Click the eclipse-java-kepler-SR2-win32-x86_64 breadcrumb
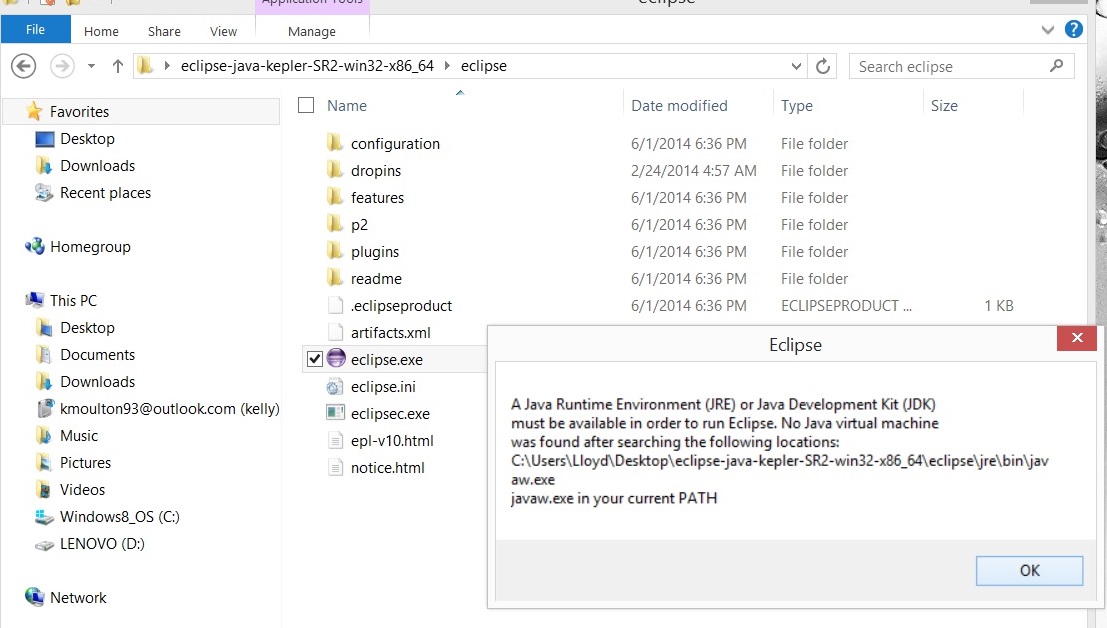 pyautogui.click(x=307, y=66)
